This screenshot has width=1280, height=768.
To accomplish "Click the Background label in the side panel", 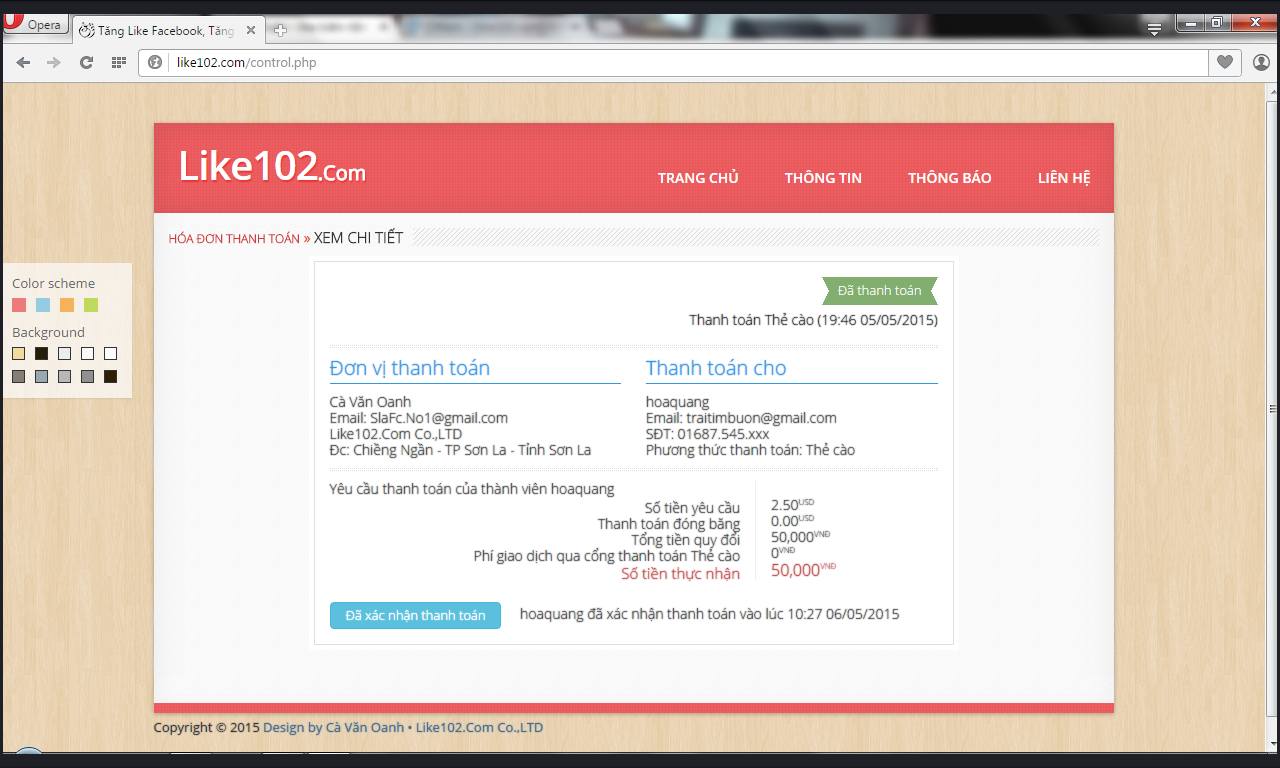I will [x=49, y=332].
